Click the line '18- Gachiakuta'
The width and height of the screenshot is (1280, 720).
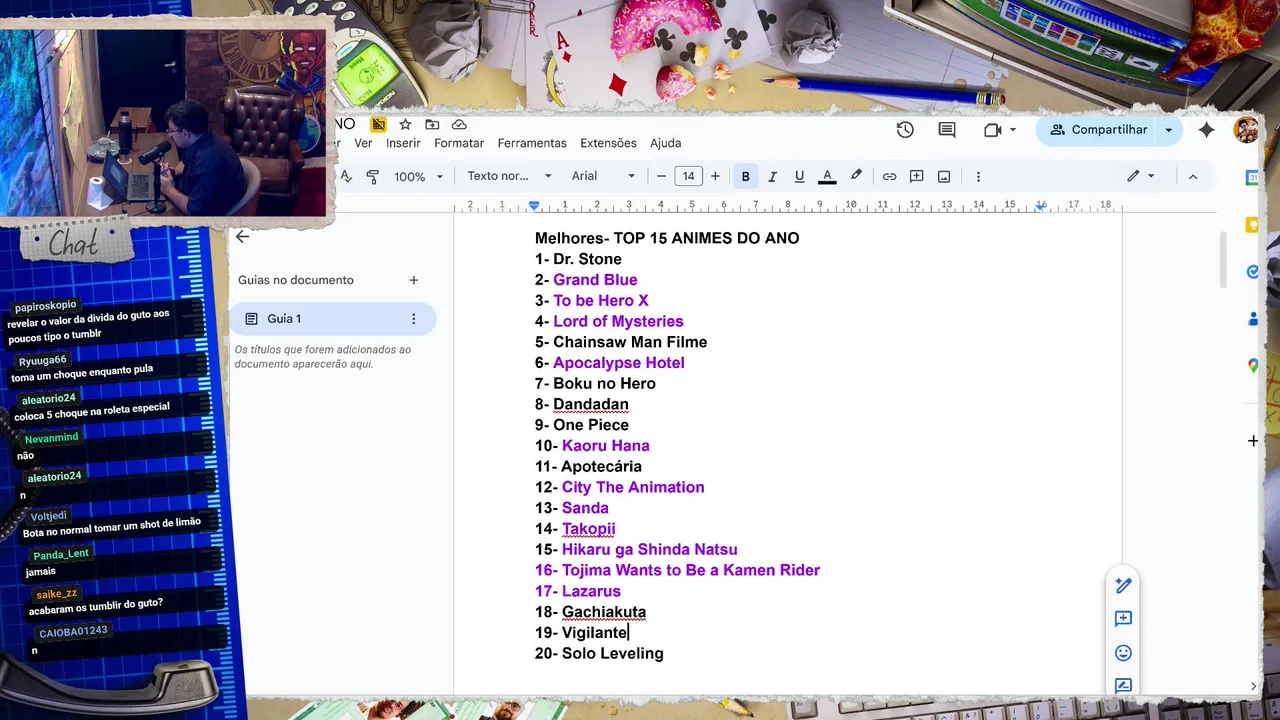click(x=590, y=612)
